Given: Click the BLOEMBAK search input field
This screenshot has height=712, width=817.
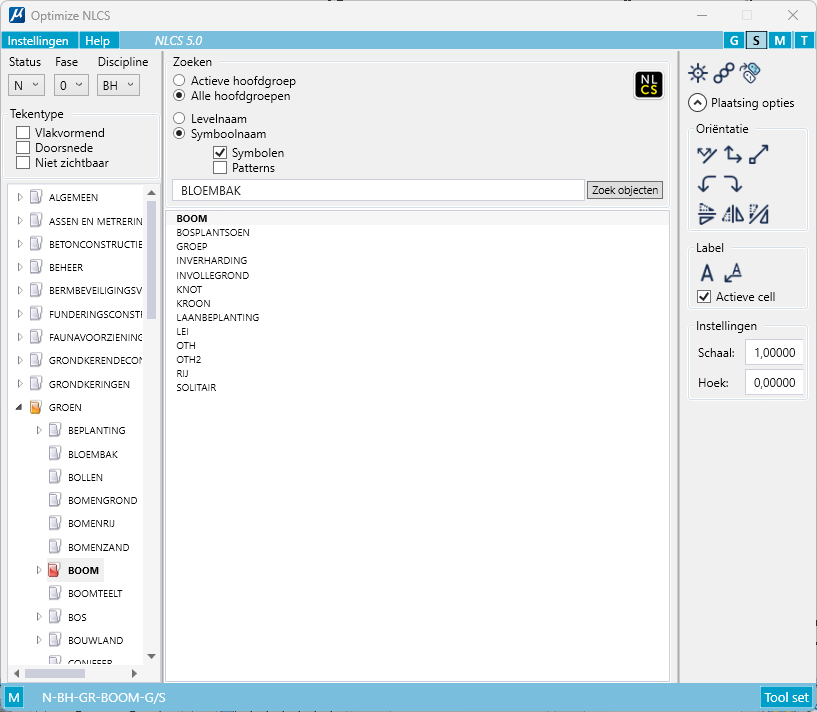Looking at the screenshot, I should 378,190.
